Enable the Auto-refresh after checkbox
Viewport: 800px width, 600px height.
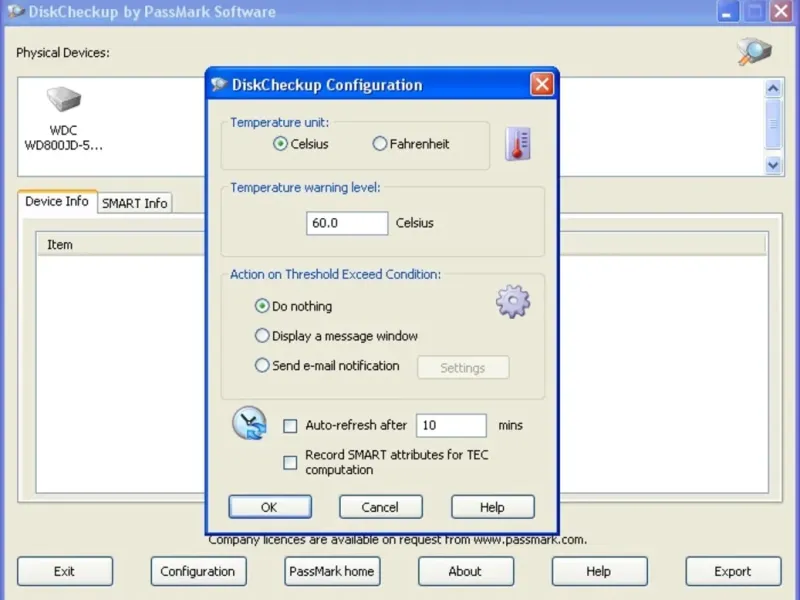pyautogui.click(x=290, y=426)
